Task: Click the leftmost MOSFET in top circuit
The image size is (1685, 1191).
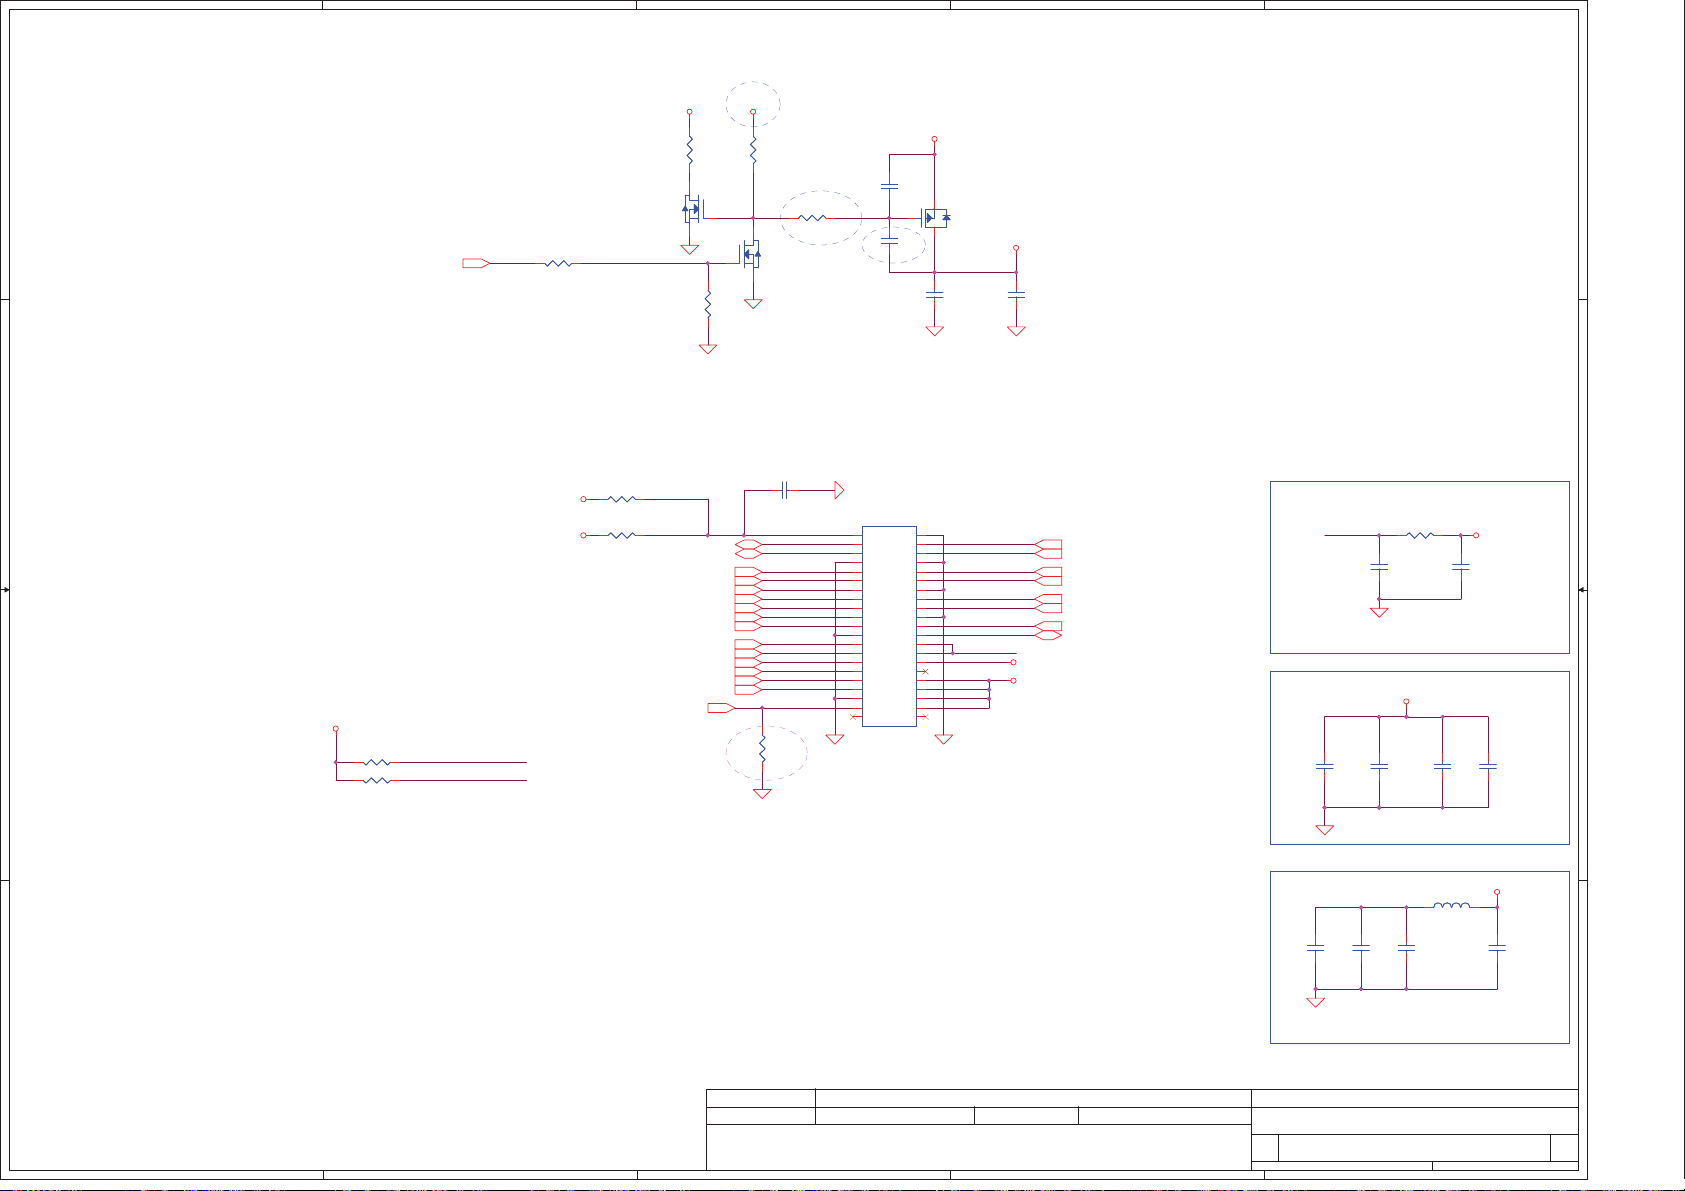Action: 692,209
